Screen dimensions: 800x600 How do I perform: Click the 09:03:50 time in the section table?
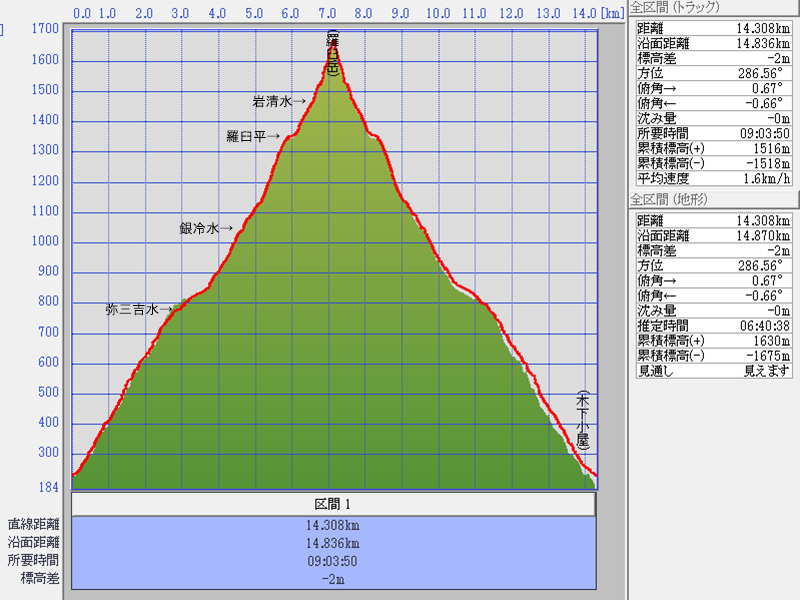pyautogui.click(x=333, y=561)
